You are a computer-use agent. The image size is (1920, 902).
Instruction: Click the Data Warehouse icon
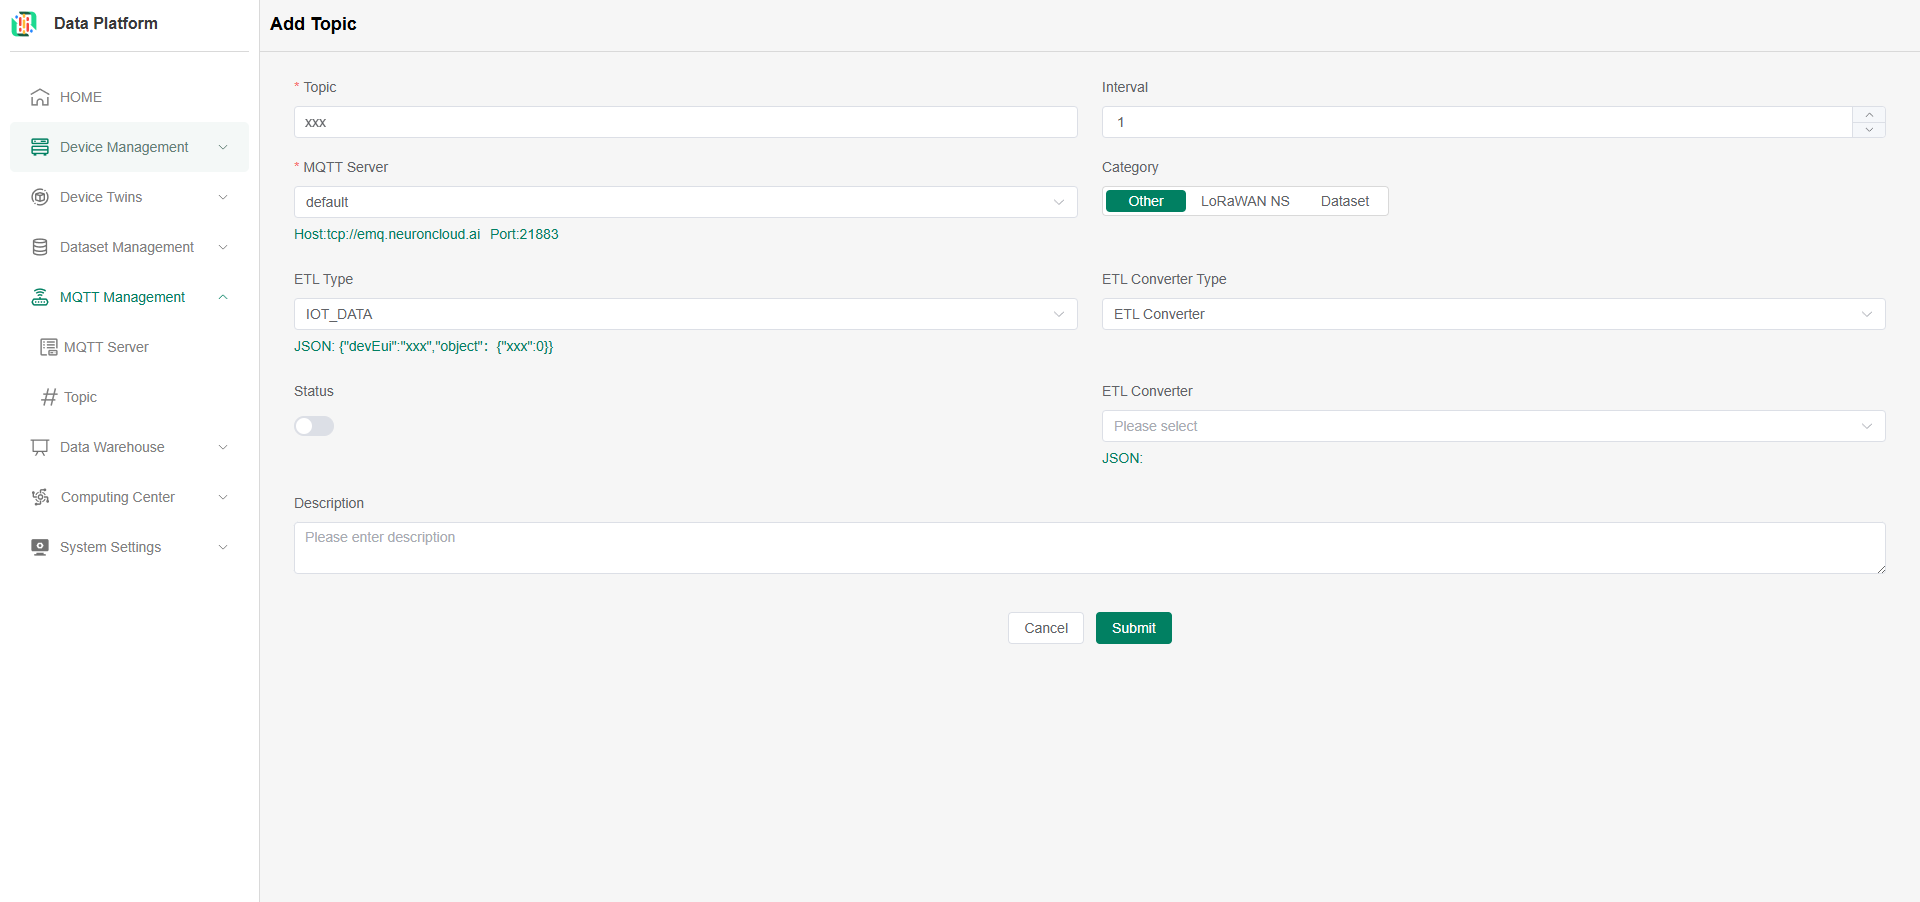[40, 447]
